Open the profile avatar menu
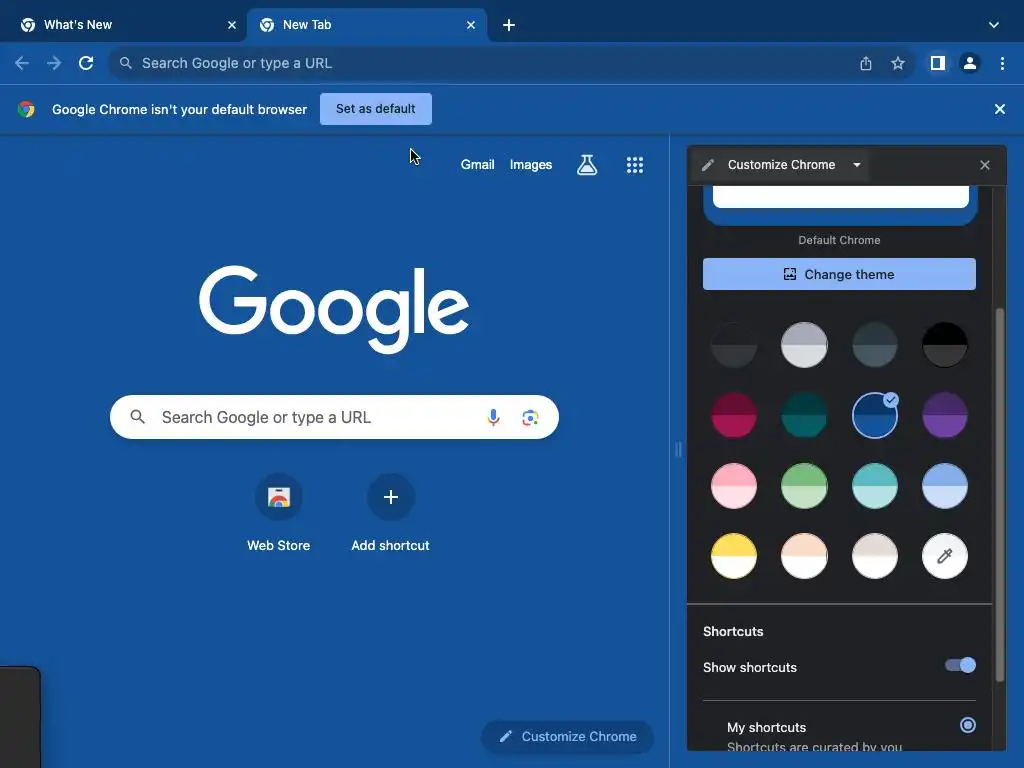This screenshot has height=768, width=1024. 970,63
